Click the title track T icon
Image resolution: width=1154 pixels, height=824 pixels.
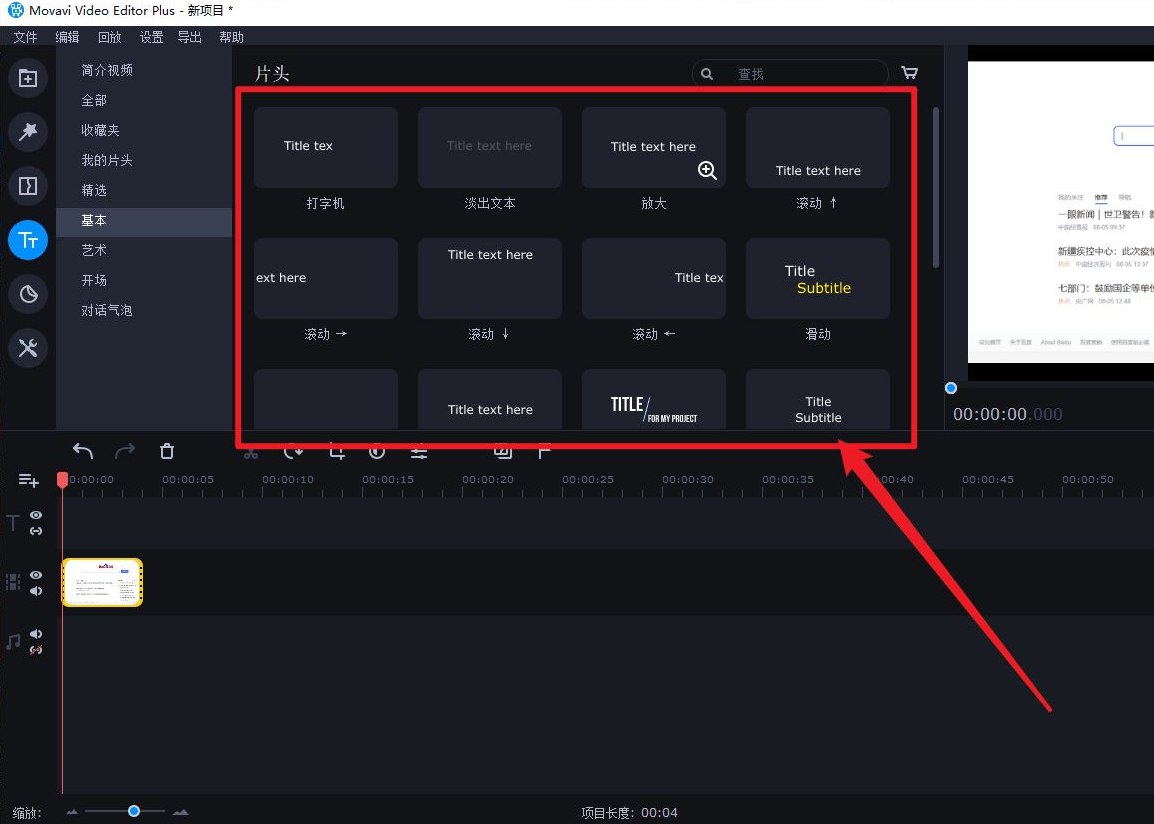click(x=13, y=523)
